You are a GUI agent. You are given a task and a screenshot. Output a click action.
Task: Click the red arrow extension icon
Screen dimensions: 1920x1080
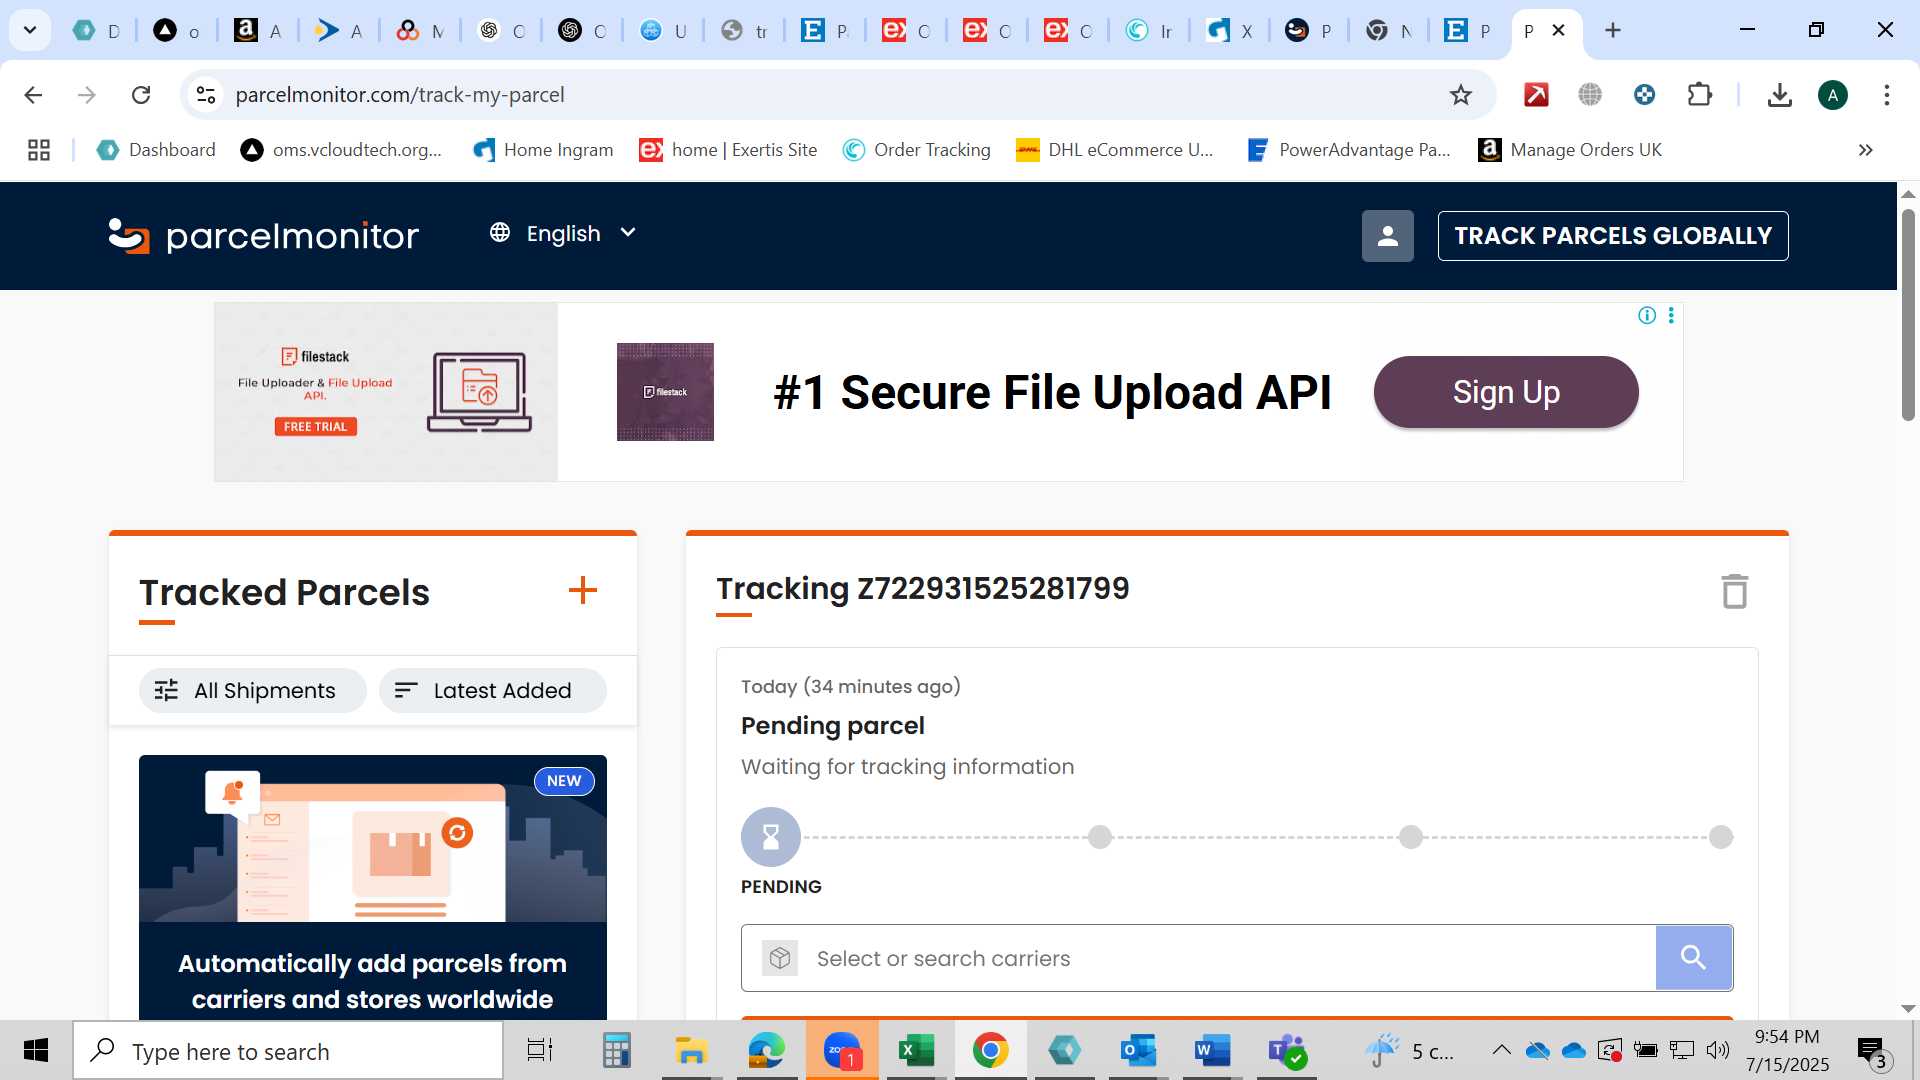point(1536,95)
